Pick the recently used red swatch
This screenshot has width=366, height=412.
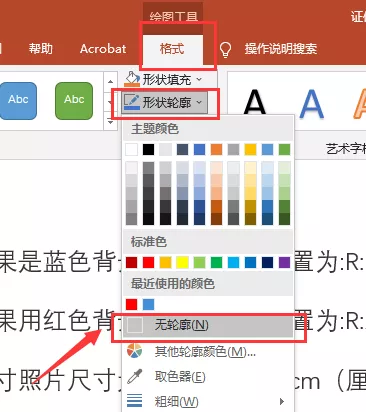(132, 304)
